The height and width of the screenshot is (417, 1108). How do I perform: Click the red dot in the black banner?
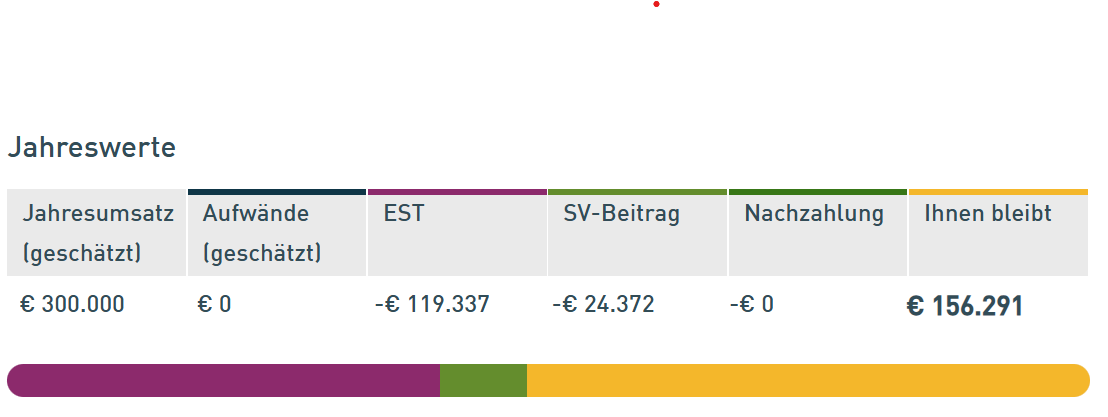[x=656, y=4]
